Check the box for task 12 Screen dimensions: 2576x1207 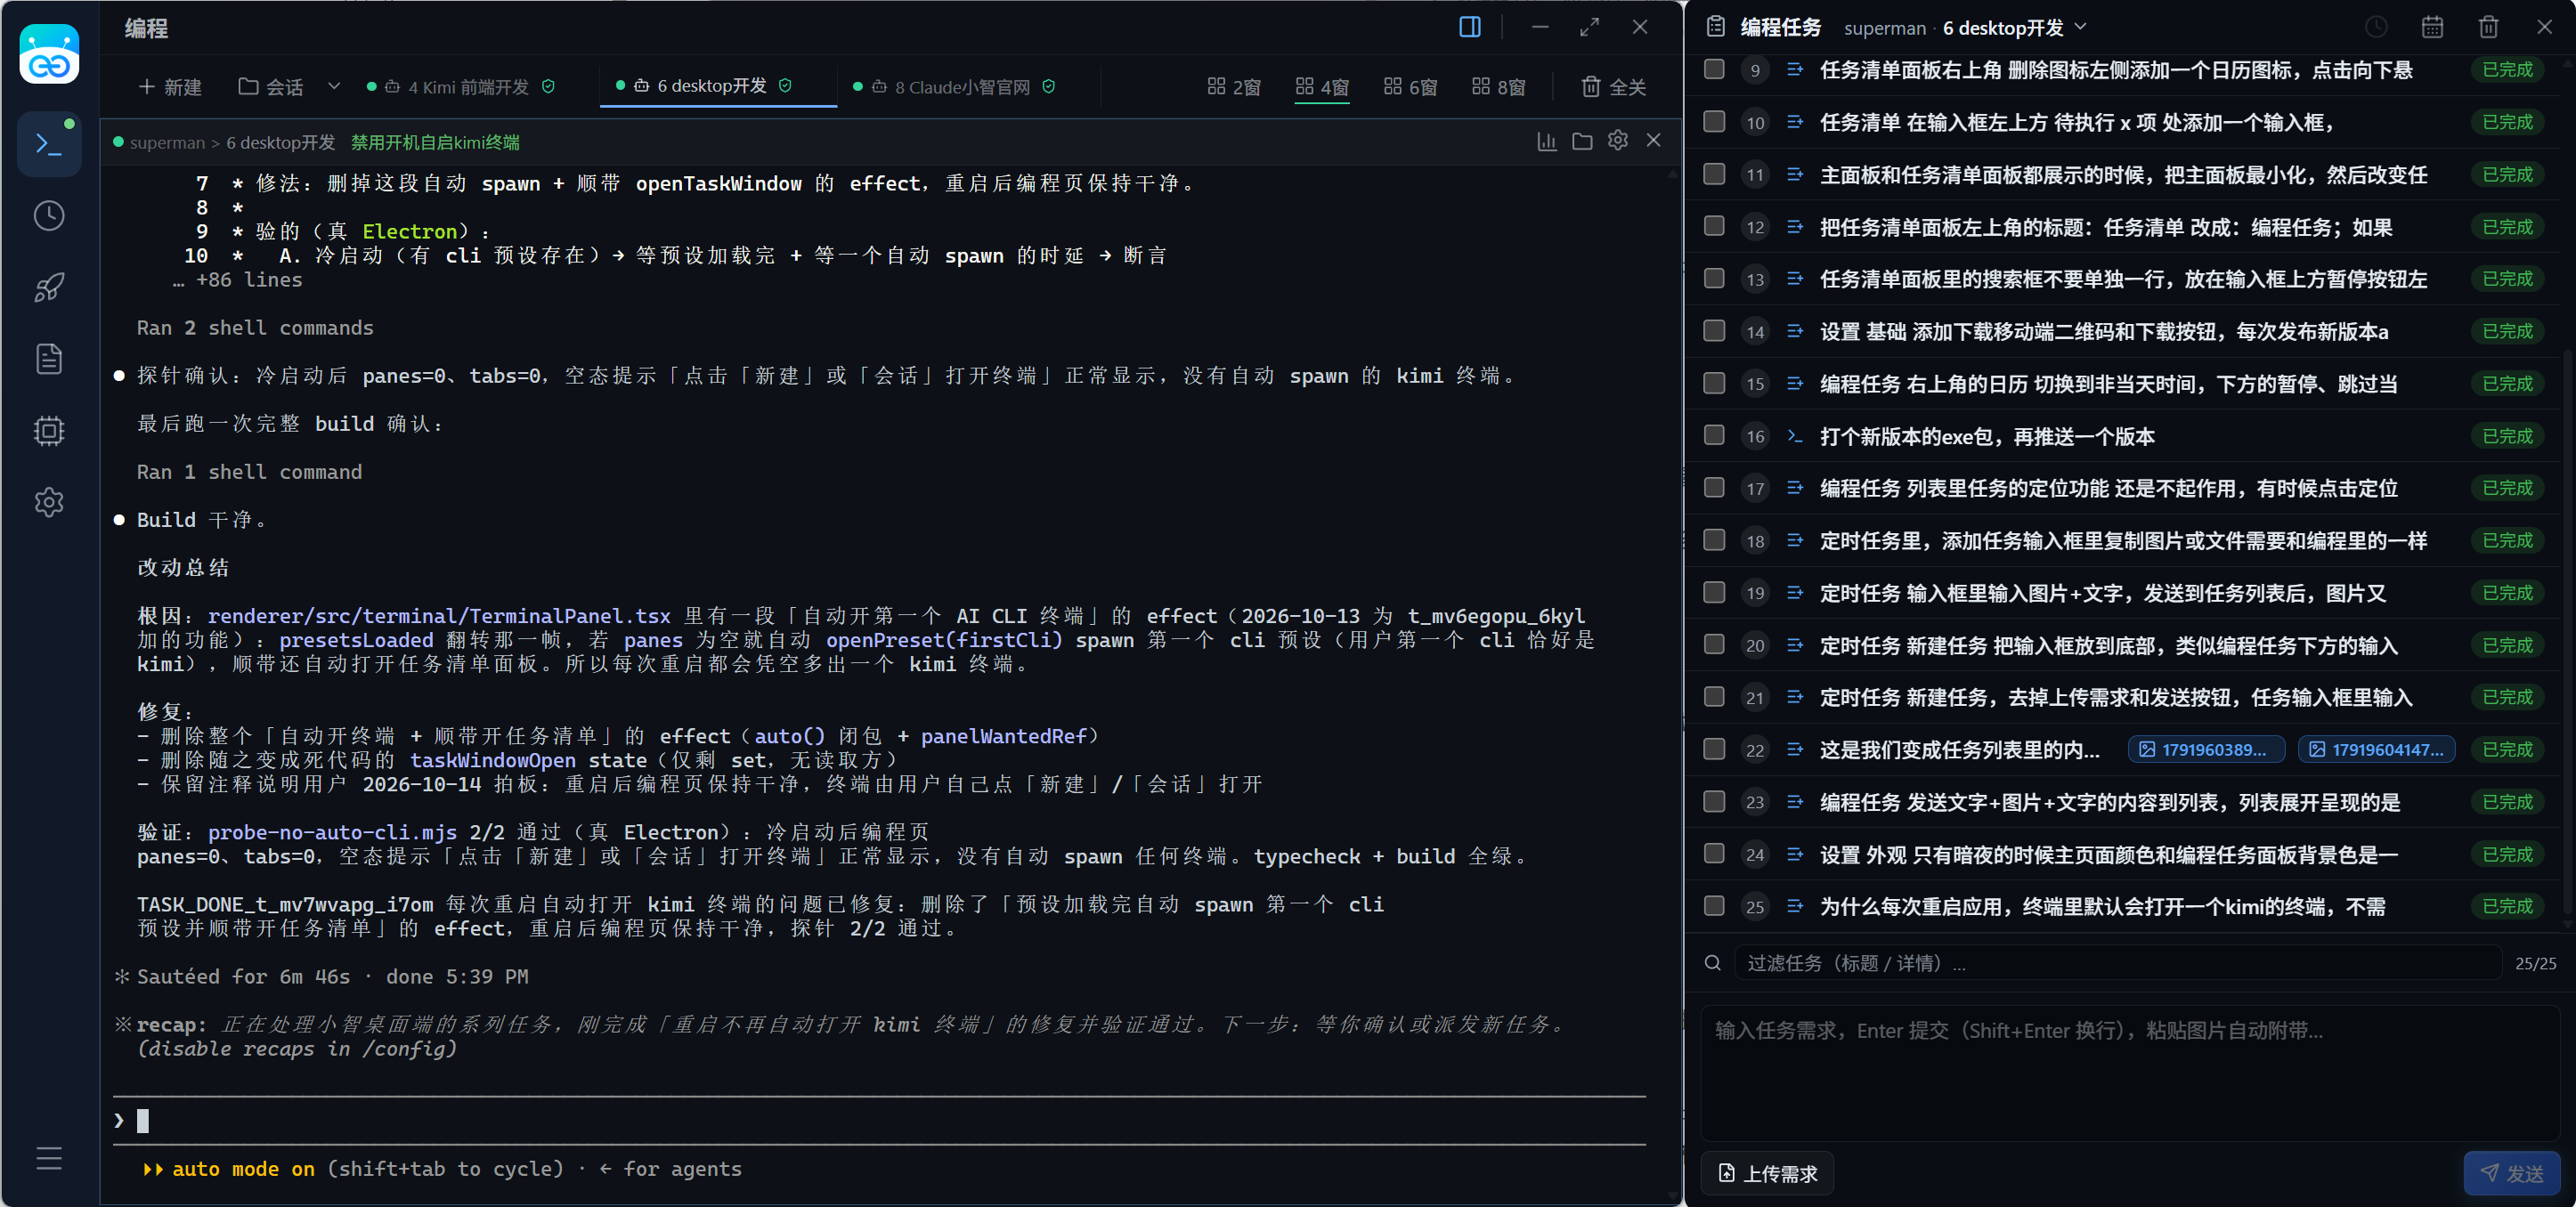pyautogui.click(x=1714, y=226)
